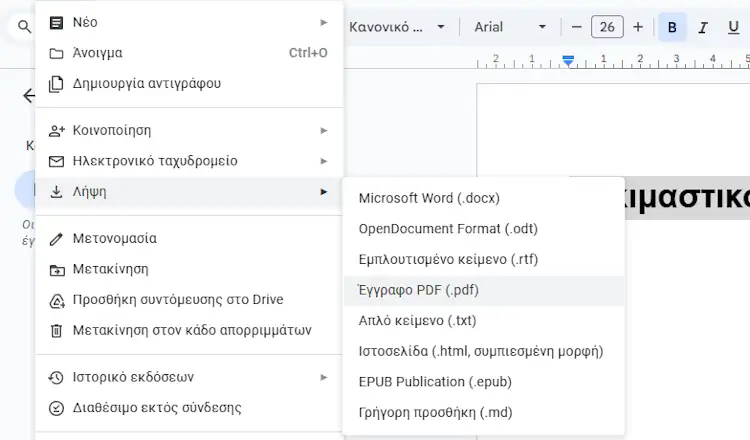
Task: Click the Νέο document icon
Action: (56, 22)
